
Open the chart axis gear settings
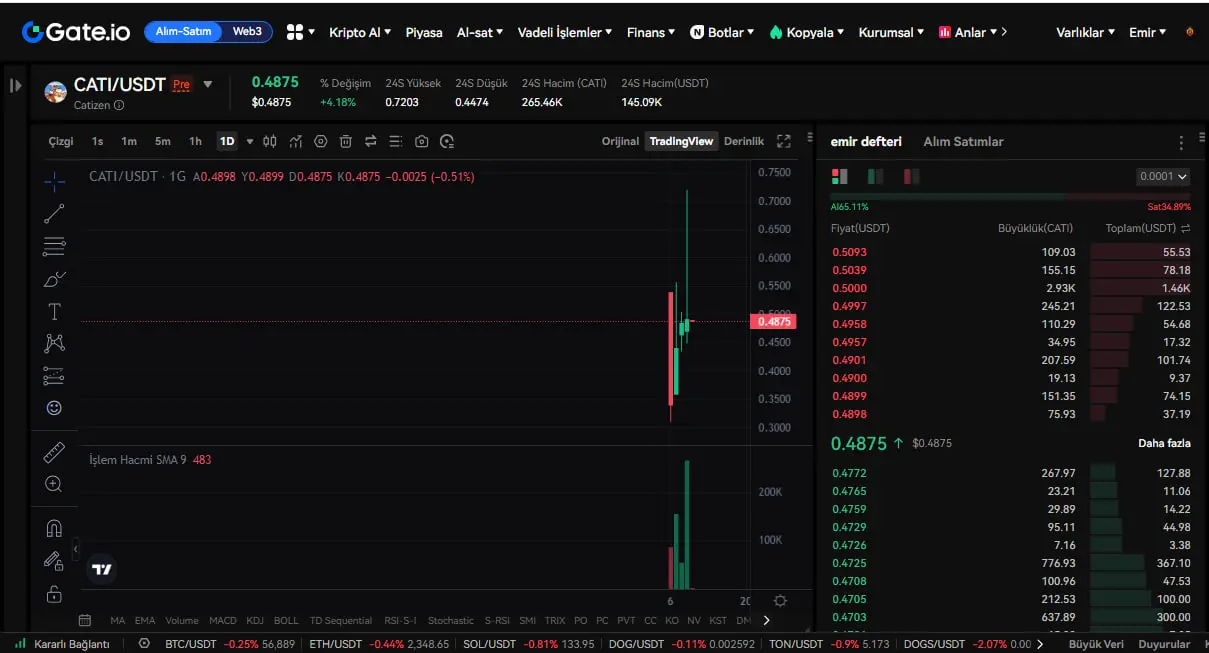[780, 601]
